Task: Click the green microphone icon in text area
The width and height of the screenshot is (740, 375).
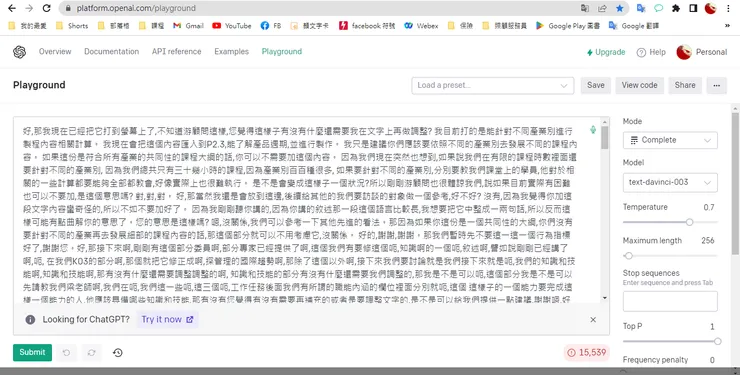Action: [593, 130]
